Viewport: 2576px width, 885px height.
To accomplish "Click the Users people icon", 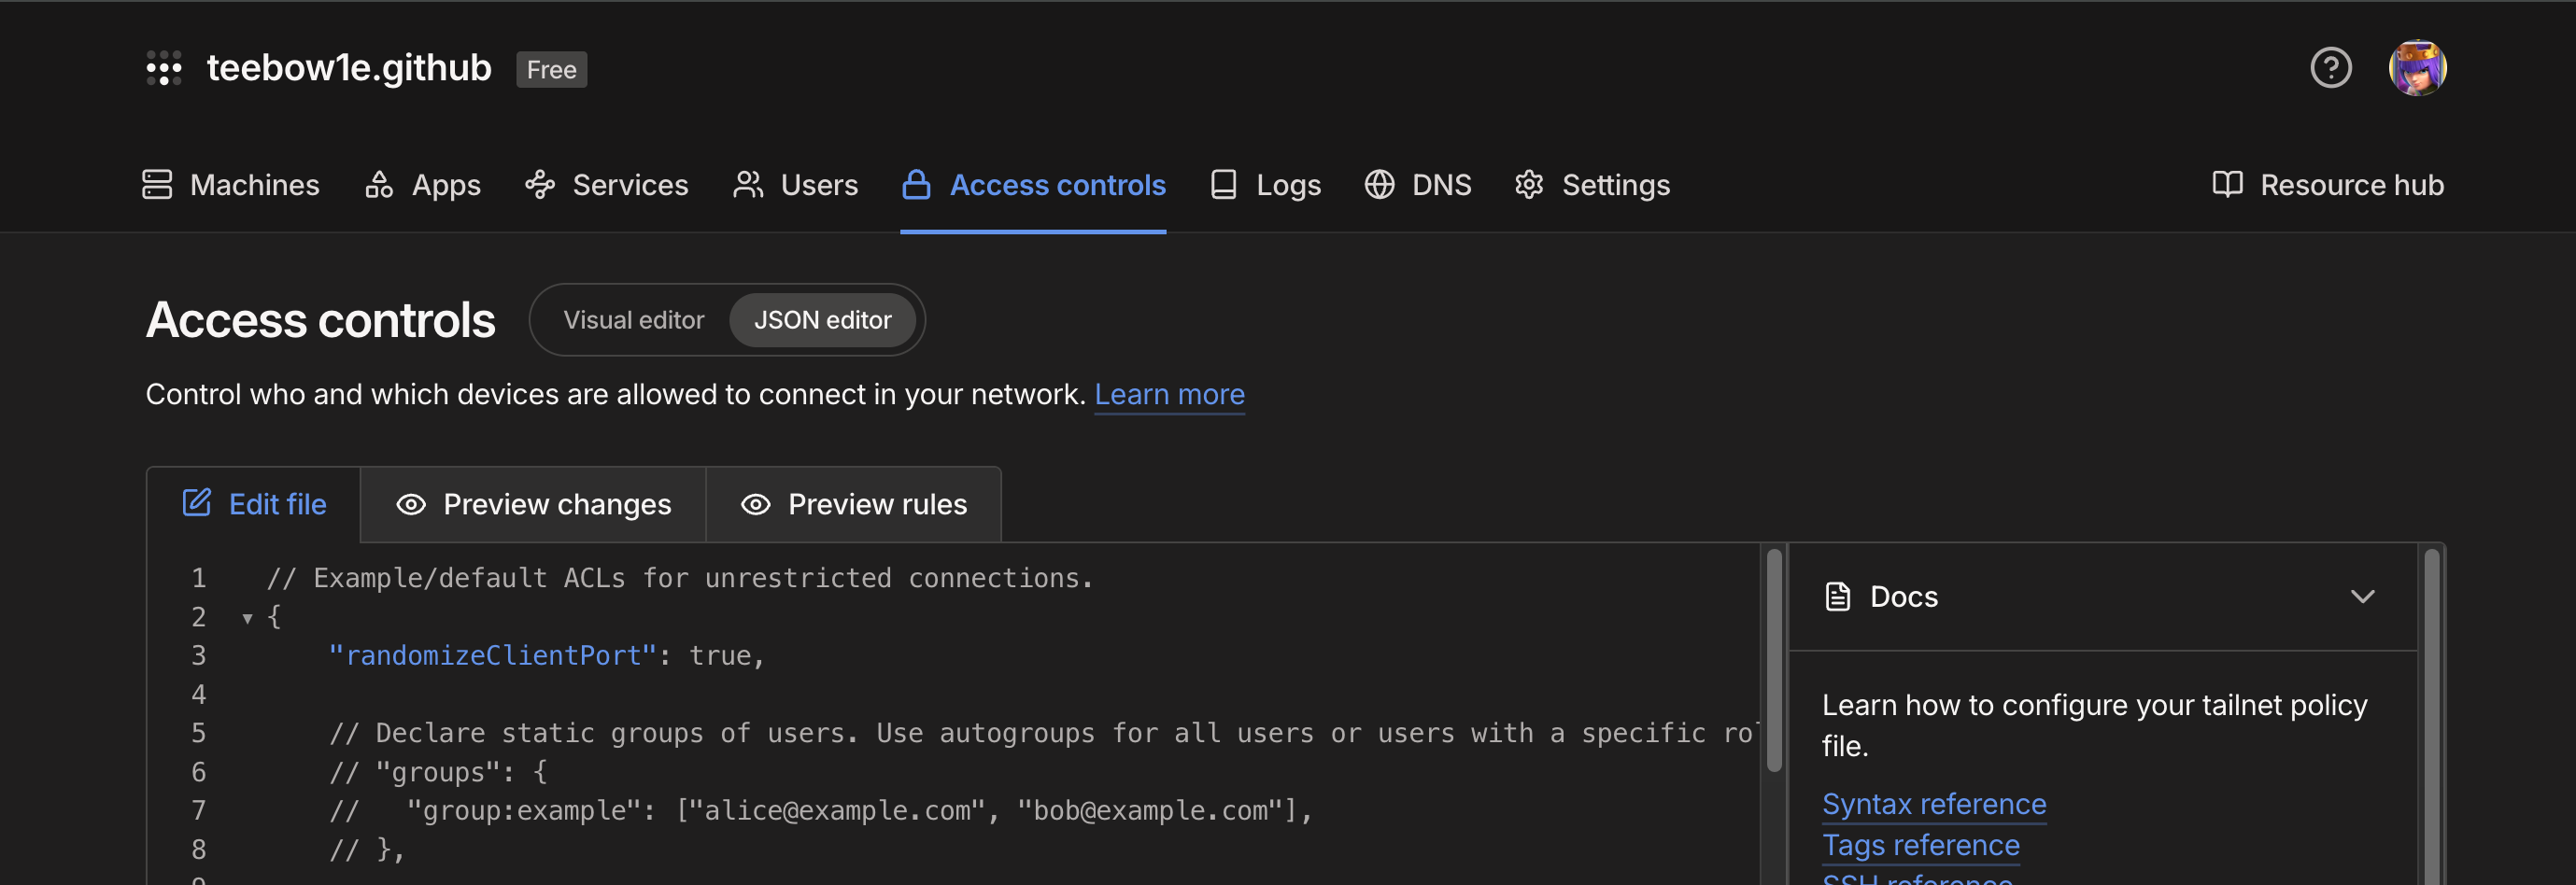I will 748,185.
